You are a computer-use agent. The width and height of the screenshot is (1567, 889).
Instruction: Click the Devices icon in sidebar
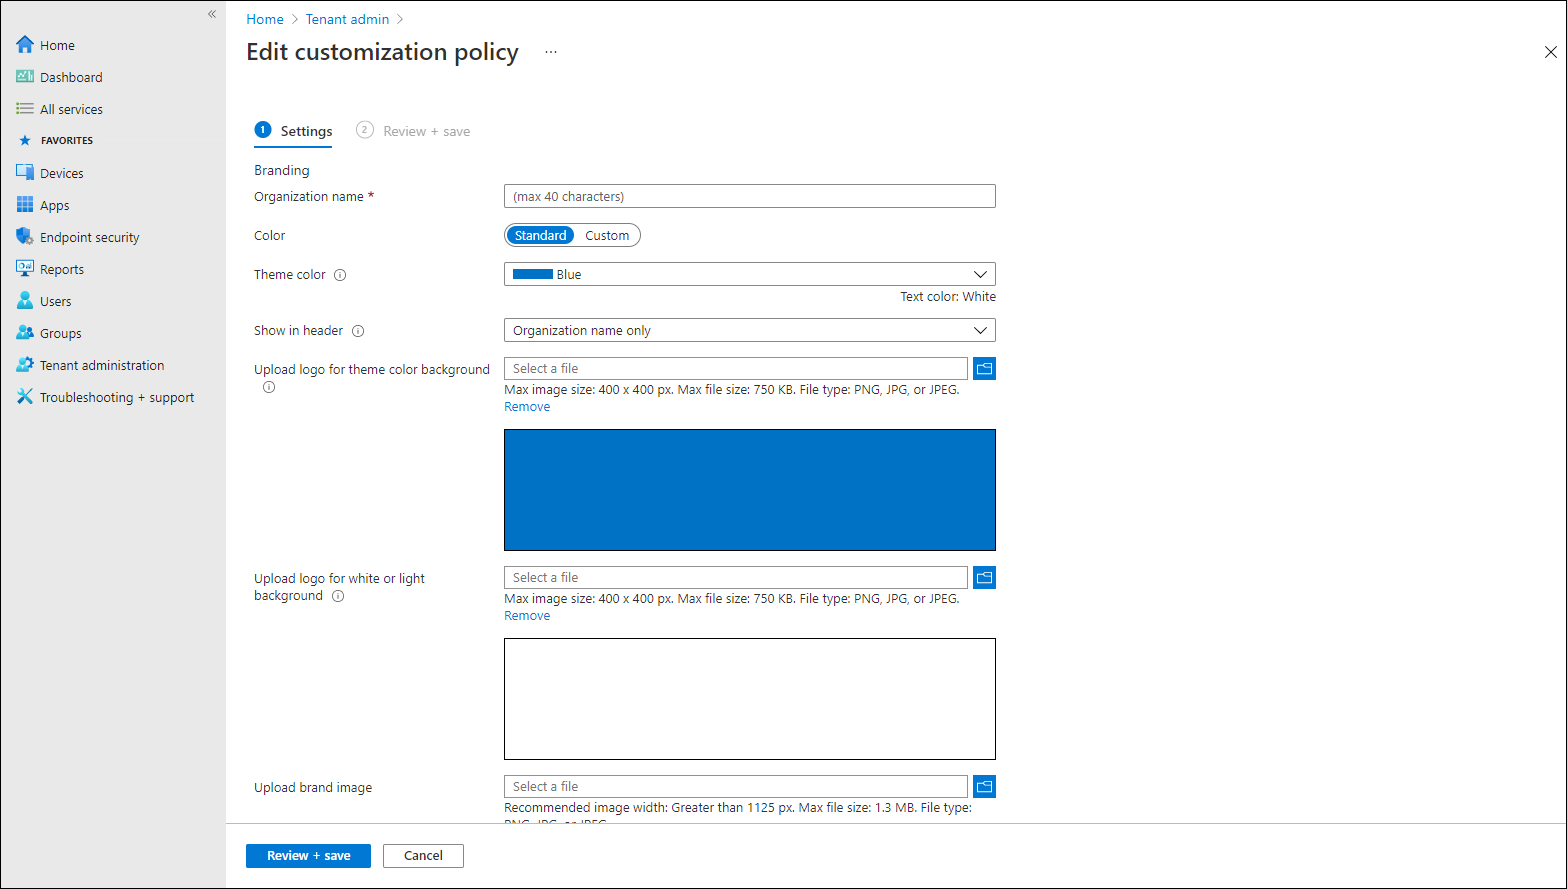25,173
